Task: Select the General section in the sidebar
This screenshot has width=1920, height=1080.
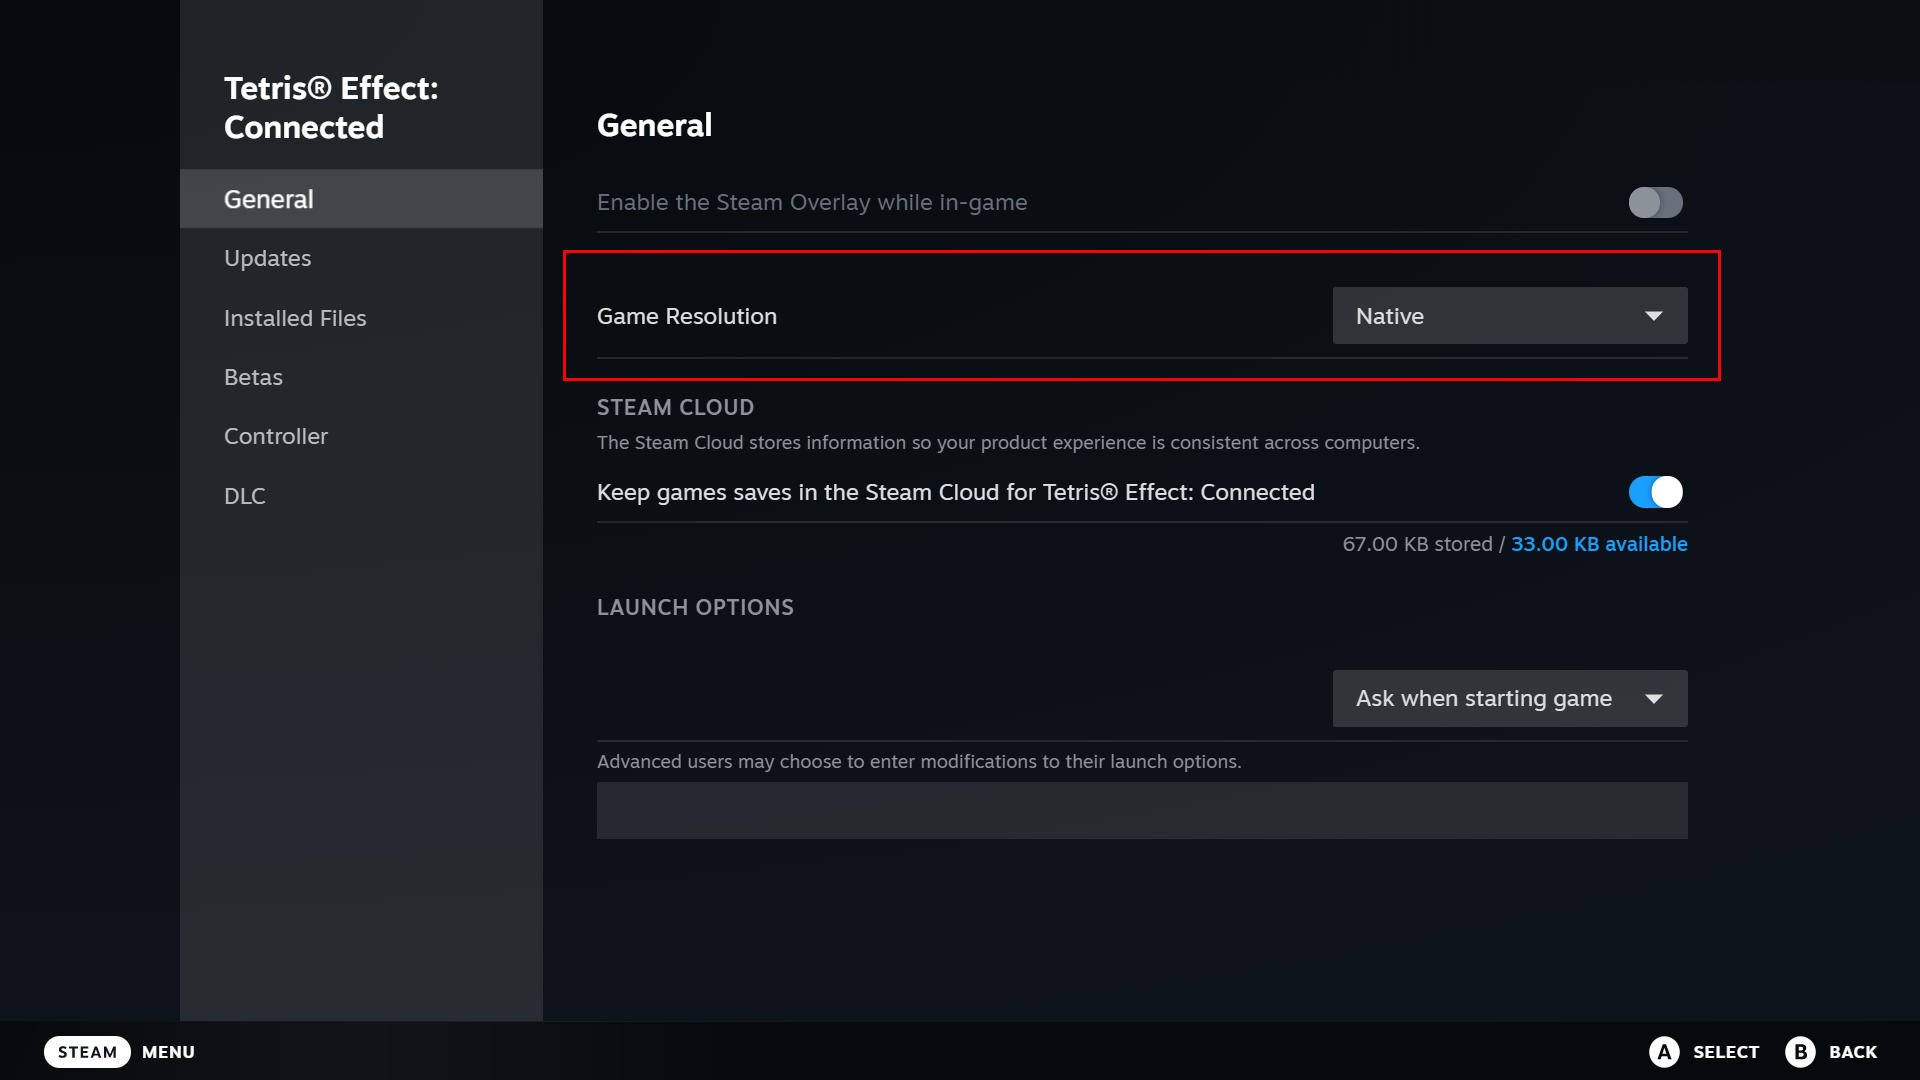Action: click(x=268, y=198)
